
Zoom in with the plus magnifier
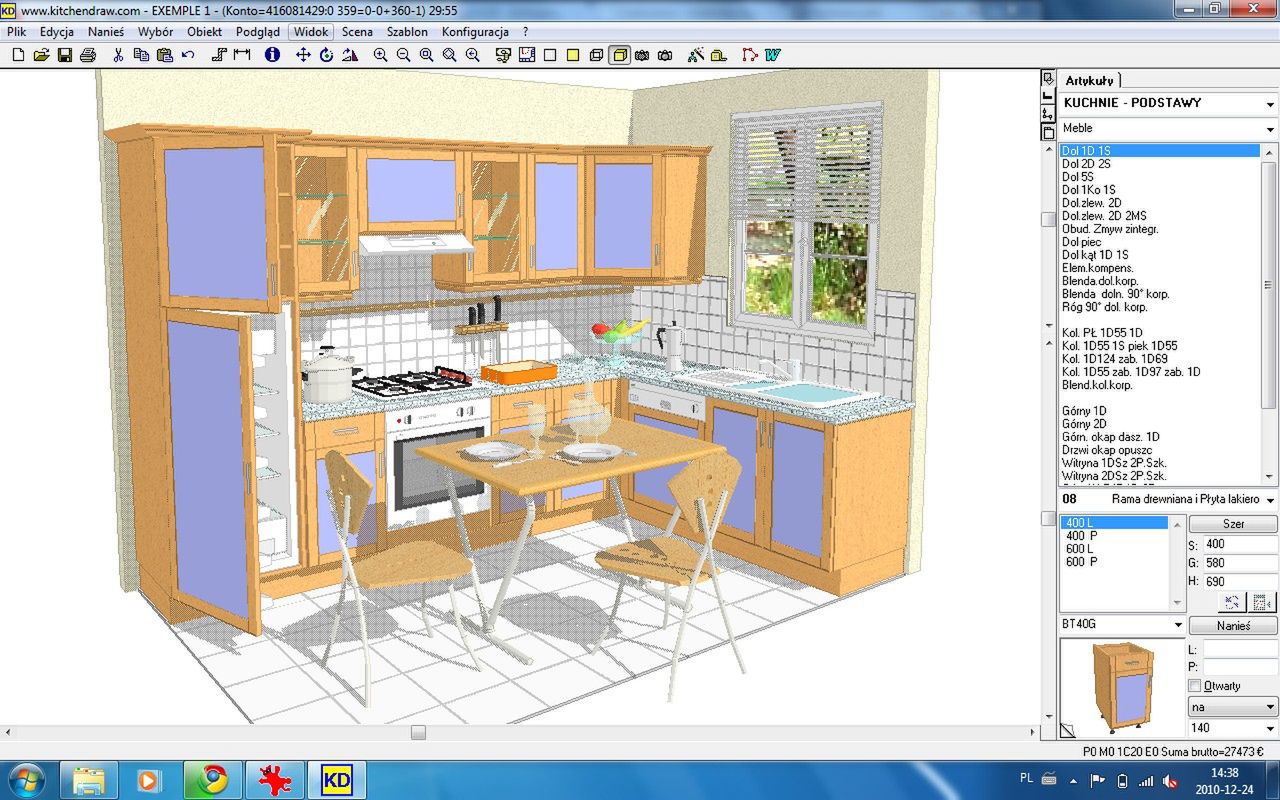[x=380, y=55]
